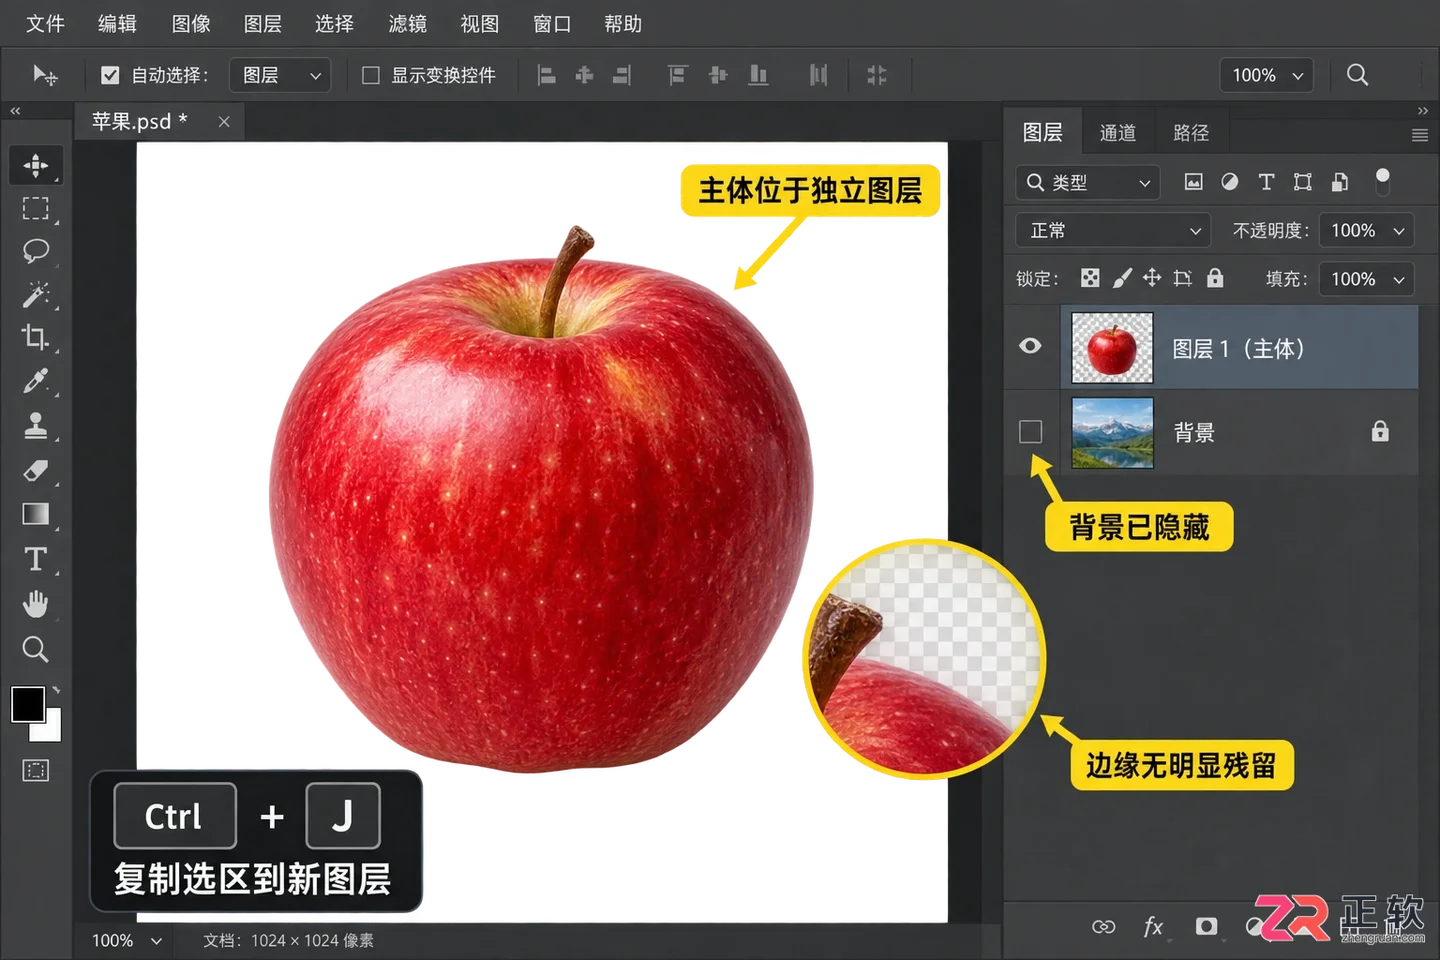Select the Lasso tool

[x=36, y=250]
